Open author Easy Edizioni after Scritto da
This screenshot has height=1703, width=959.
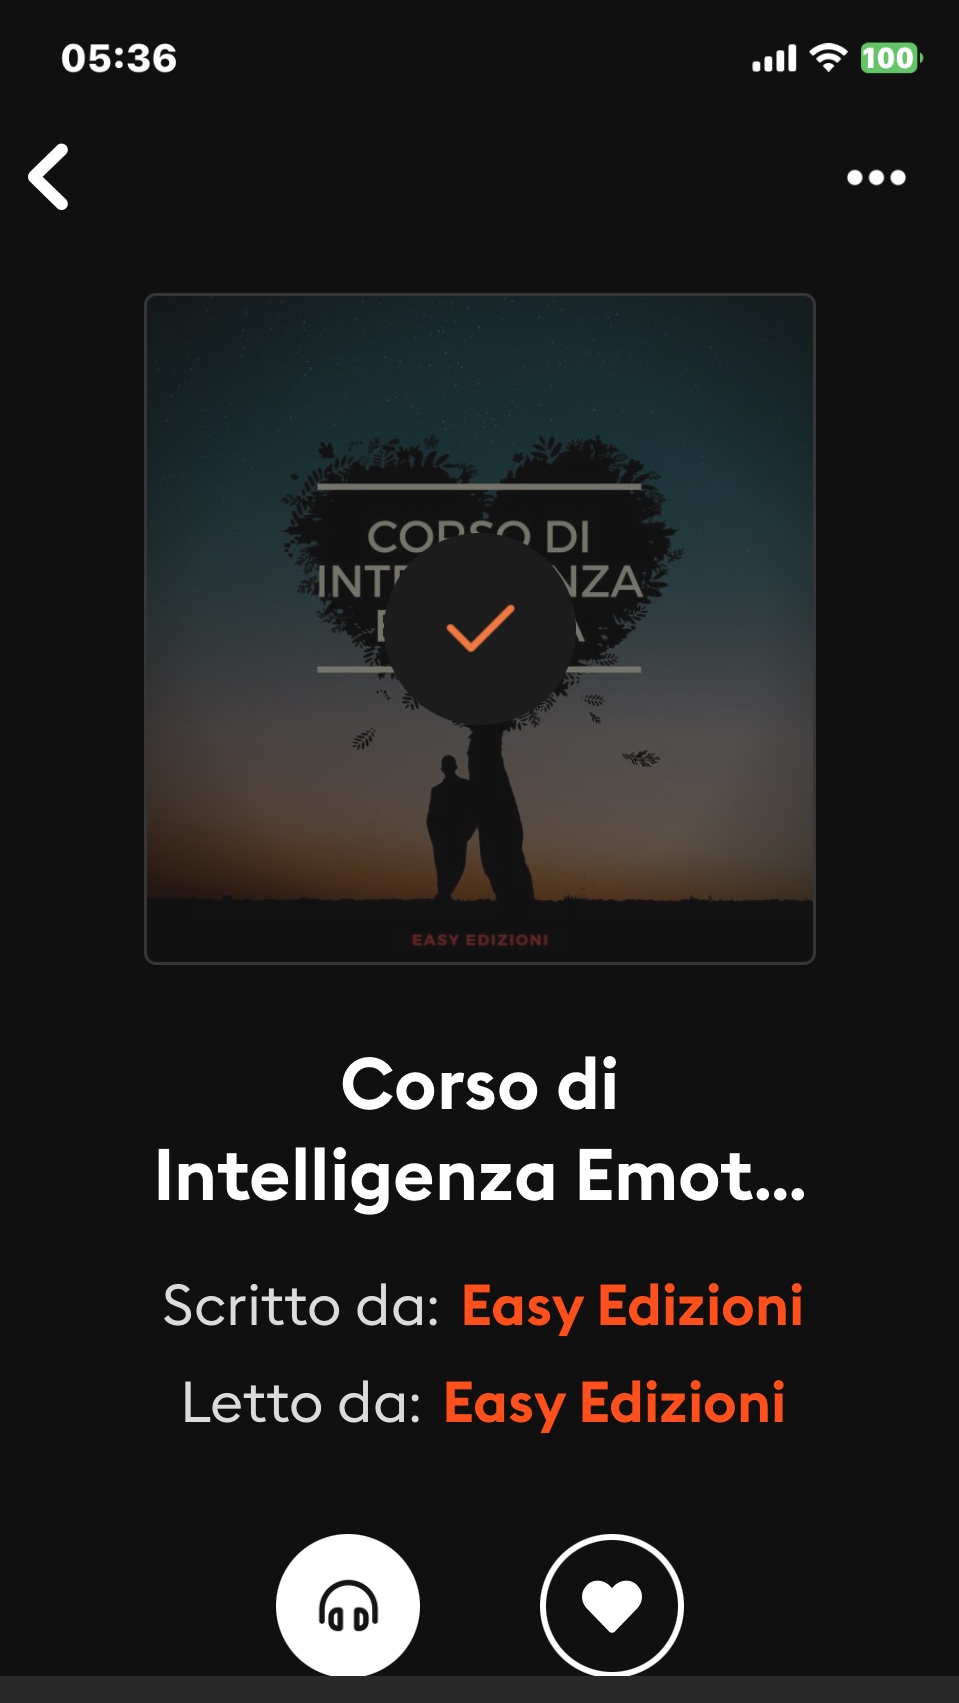(x=632, y=1306)
